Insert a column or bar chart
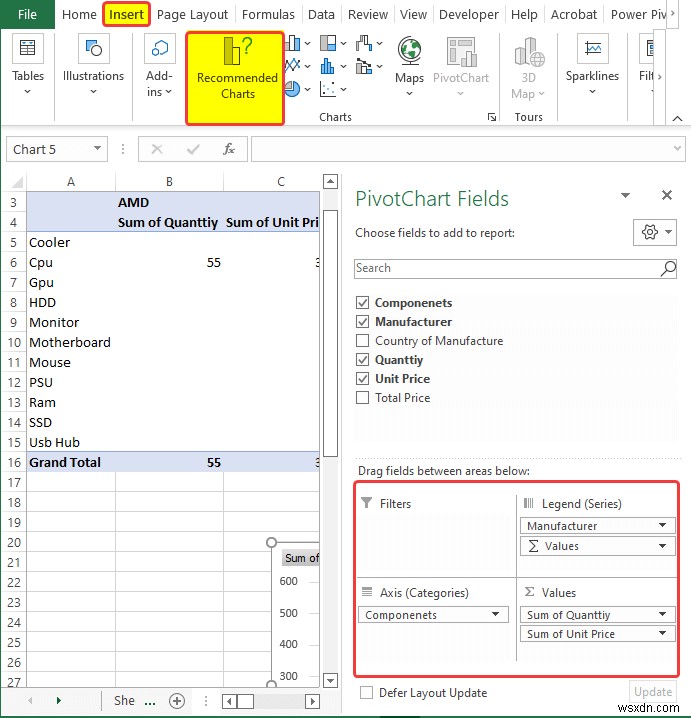 pyautogui.click(x=293, y=44)
